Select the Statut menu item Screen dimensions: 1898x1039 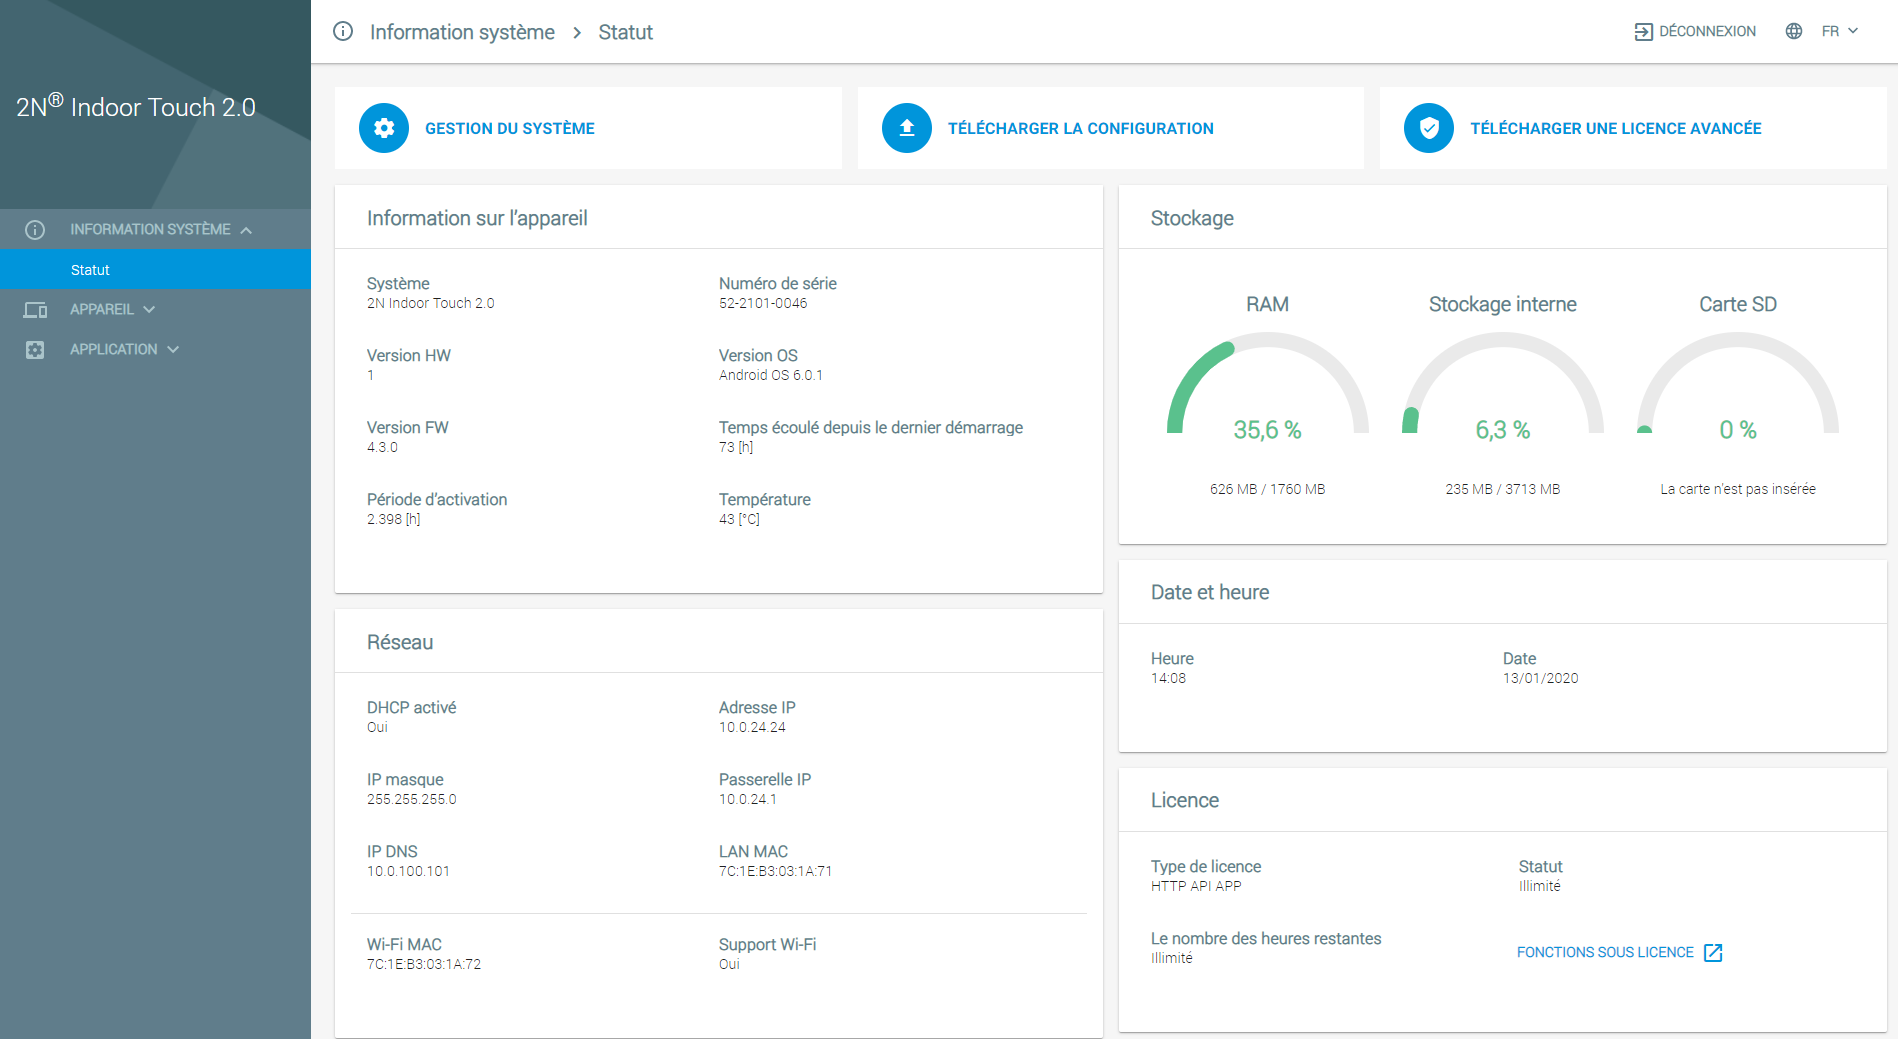pyautogui.click(x=155, y=270)
